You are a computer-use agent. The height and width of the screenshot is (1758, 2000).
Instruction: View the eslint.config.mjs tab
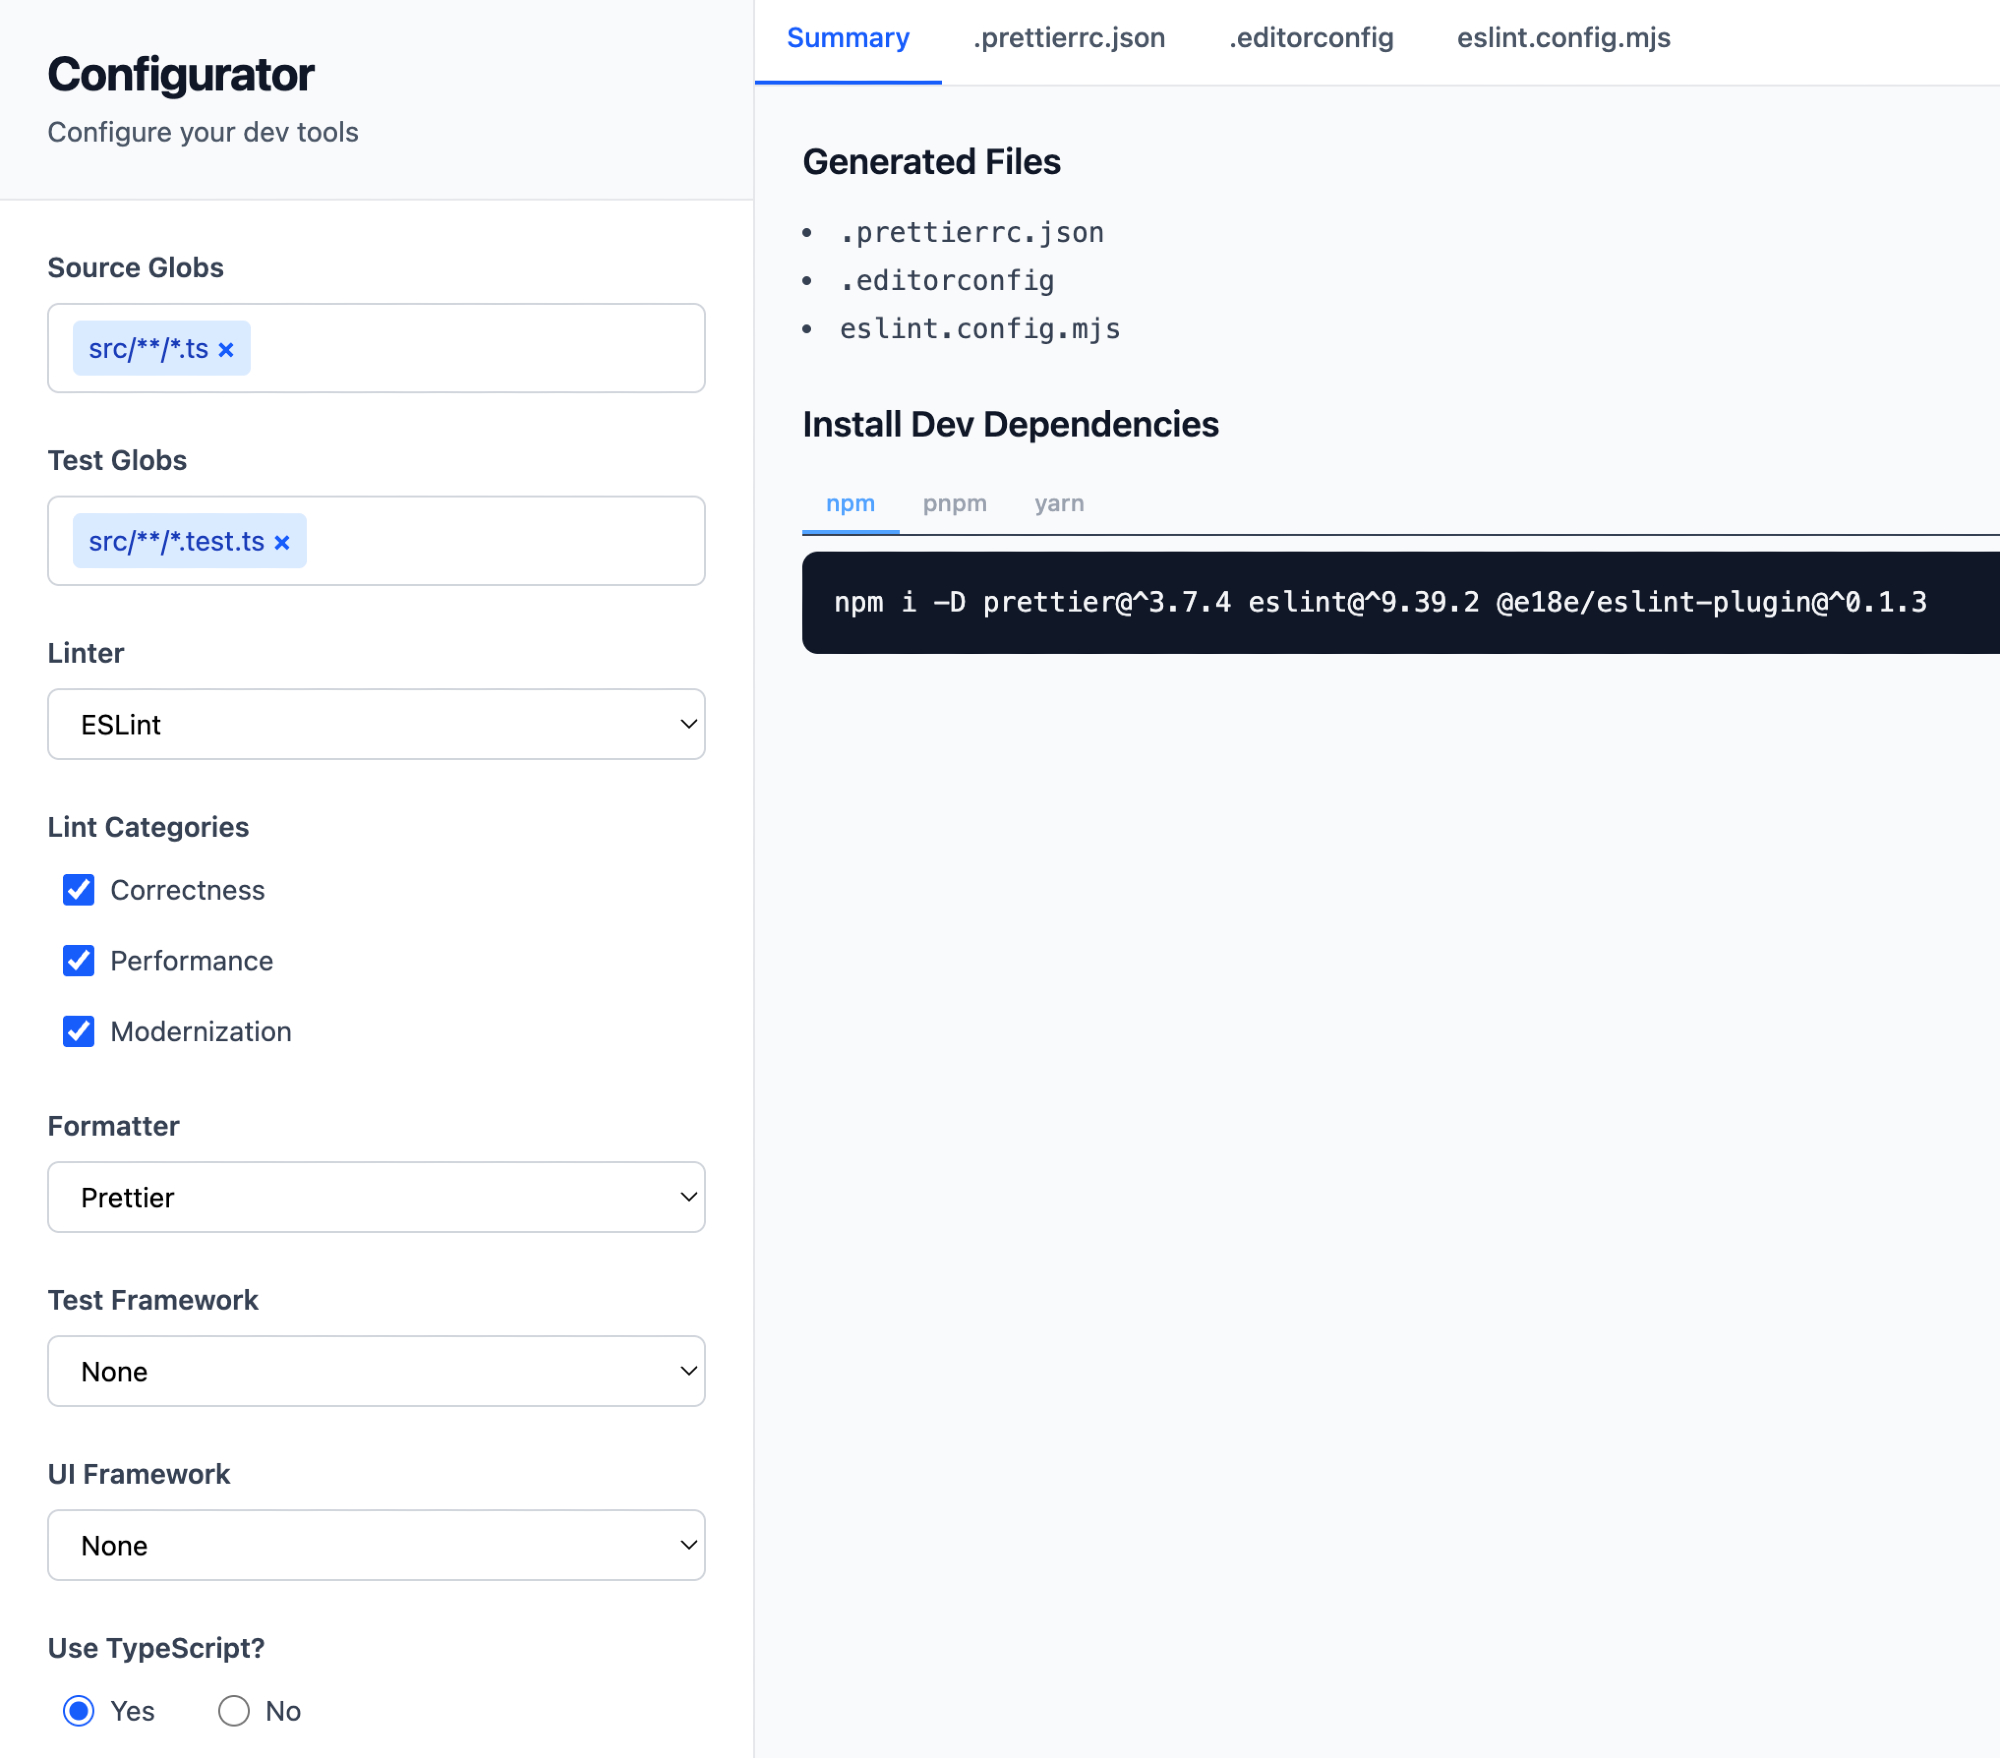click(x=1563, y=38)
